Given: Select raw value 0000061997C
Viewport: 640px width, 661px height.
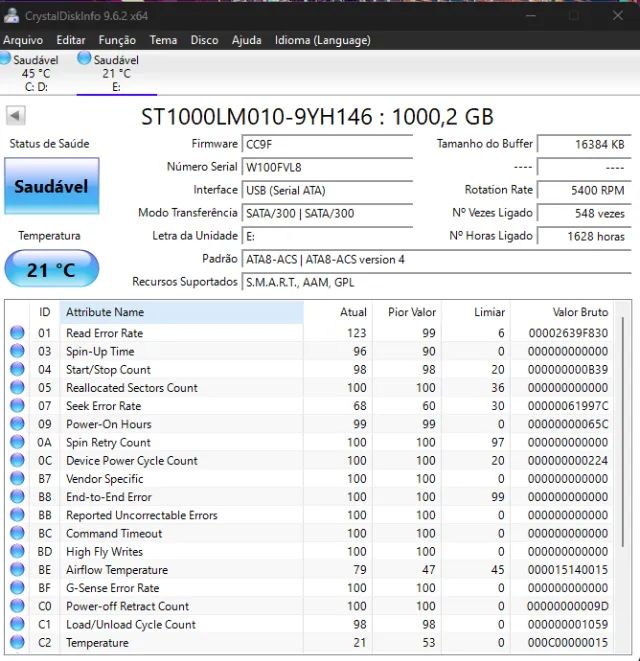Looking at the screenshot, I should pos(568,406).
